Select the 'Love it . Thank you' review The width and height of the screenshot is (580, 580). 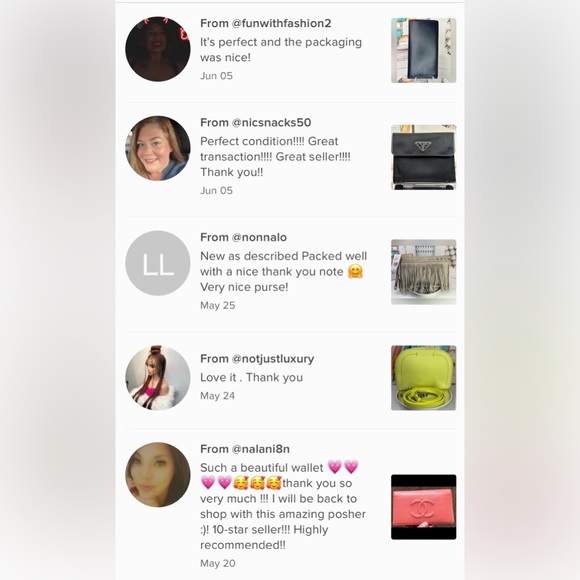(x=252, y=377)
